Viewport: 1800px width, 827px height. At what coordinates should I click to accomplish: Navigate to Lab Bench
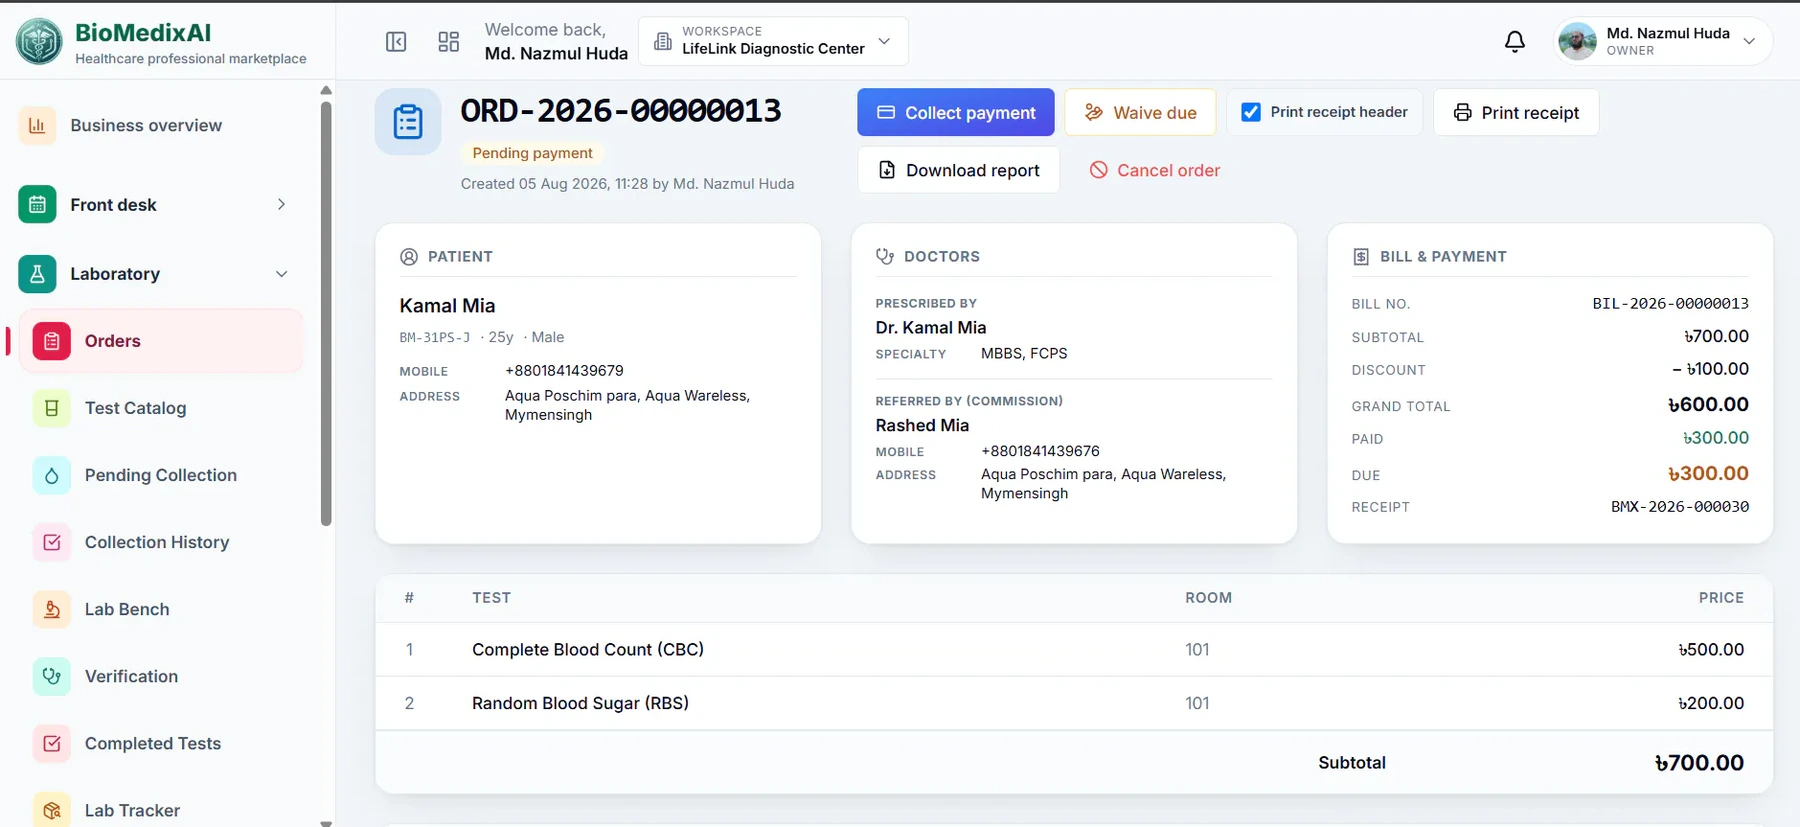click(x=160, y=609)
